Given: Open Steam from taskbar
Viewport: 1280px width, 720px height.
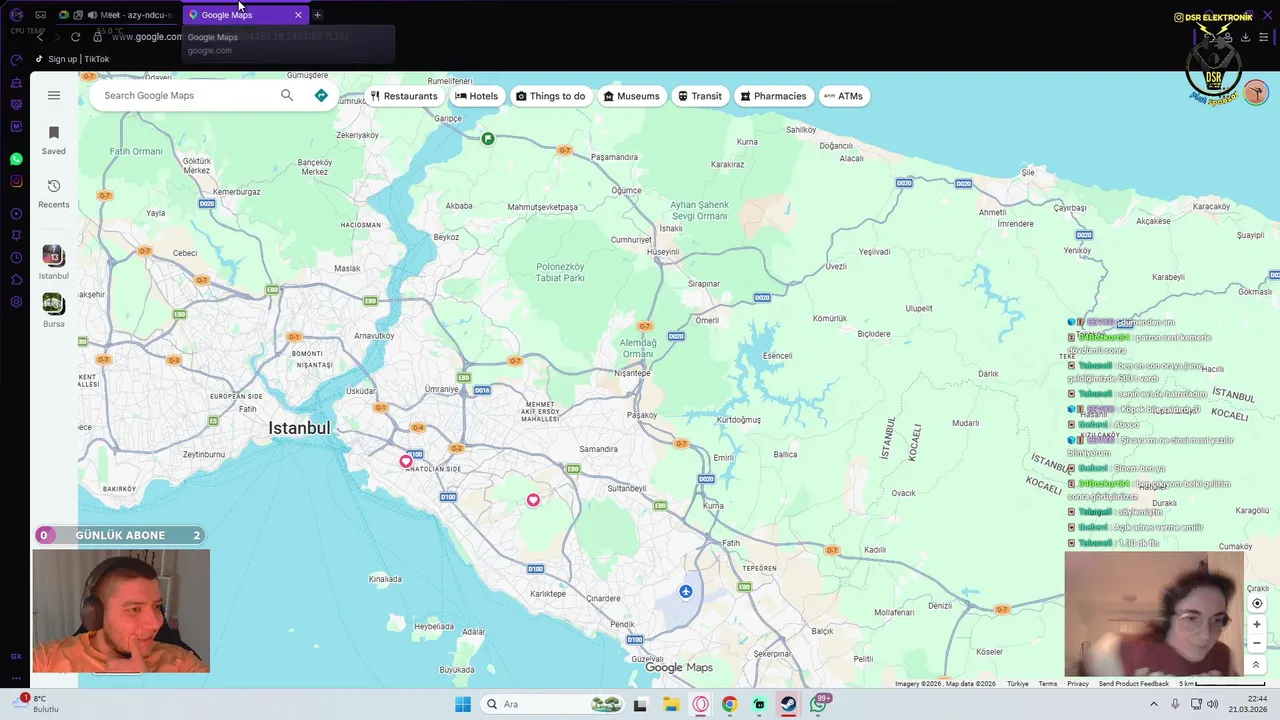Looking at the screenshot, I should pos(788,704).
